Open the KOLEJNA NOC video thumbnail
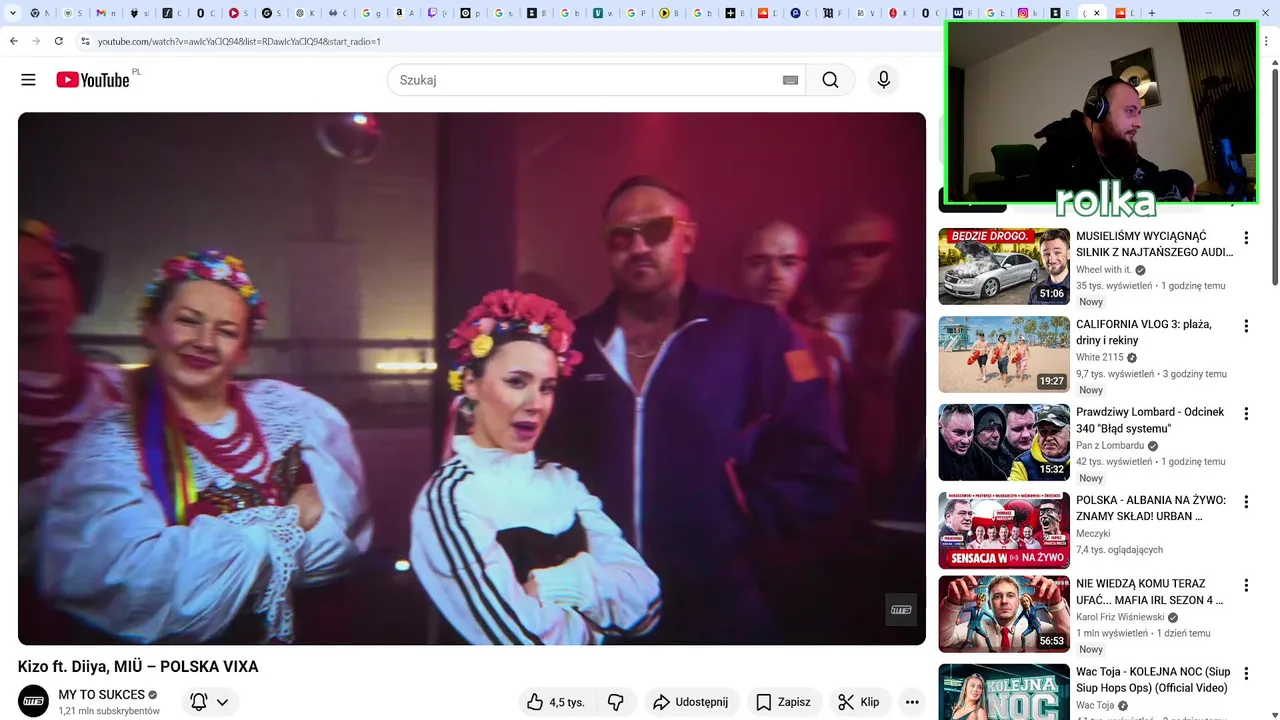 pos(1004,692)
